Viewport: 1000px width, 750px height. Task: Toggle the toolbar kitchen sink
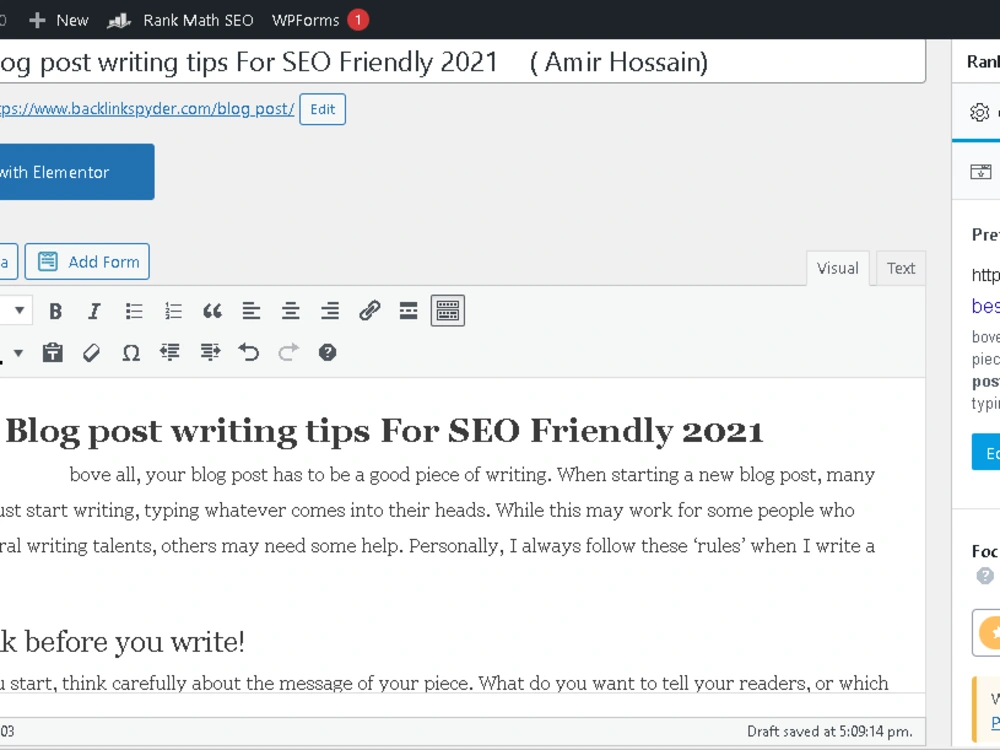click(448, 311)
